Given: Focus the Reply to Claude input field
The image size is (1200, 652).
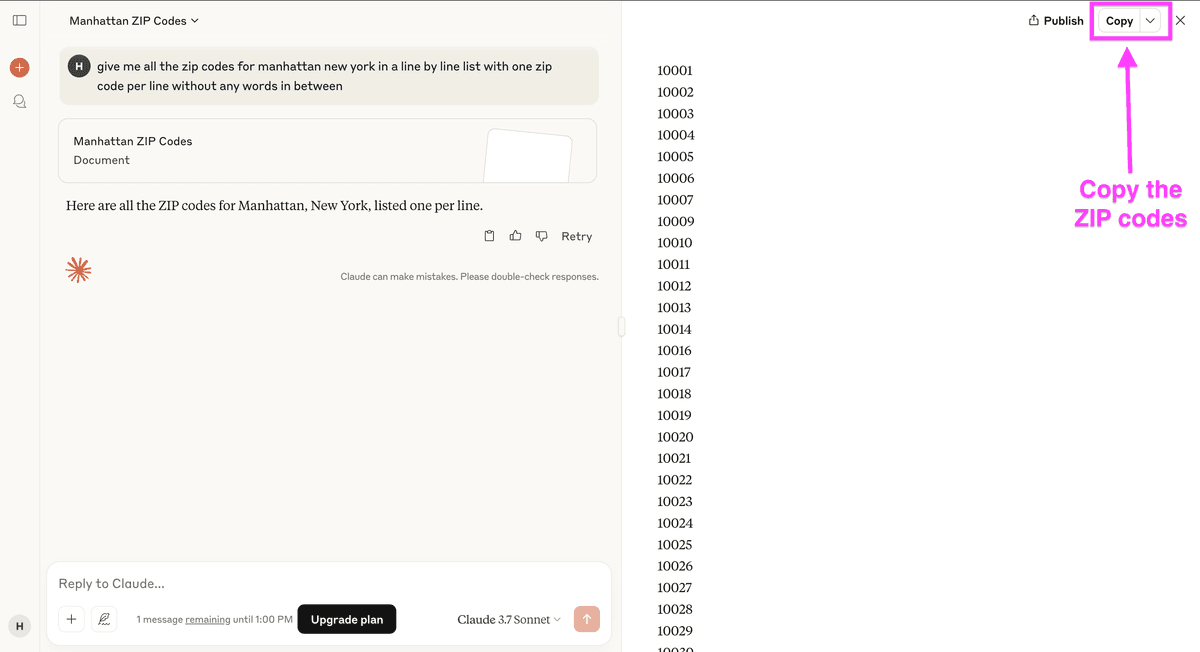Looking at the screenshot, I should tap(329, 583).
